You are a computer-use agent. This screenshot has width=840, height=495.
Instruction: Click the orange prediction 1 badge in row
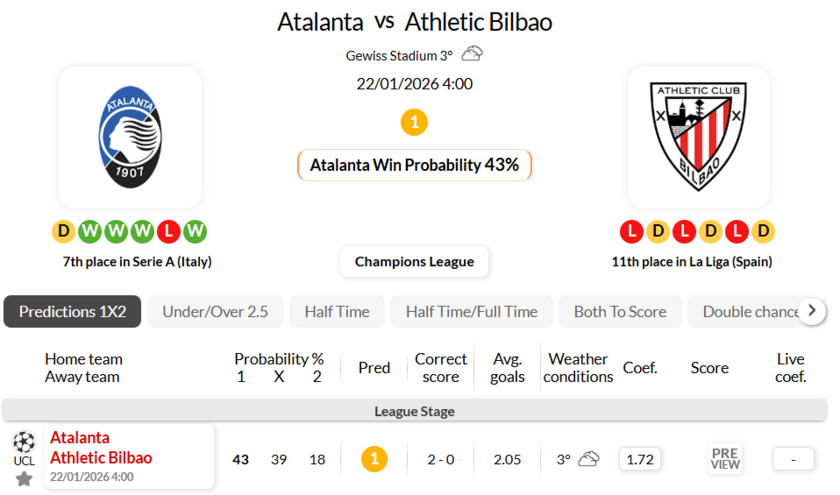pos(374,459)
